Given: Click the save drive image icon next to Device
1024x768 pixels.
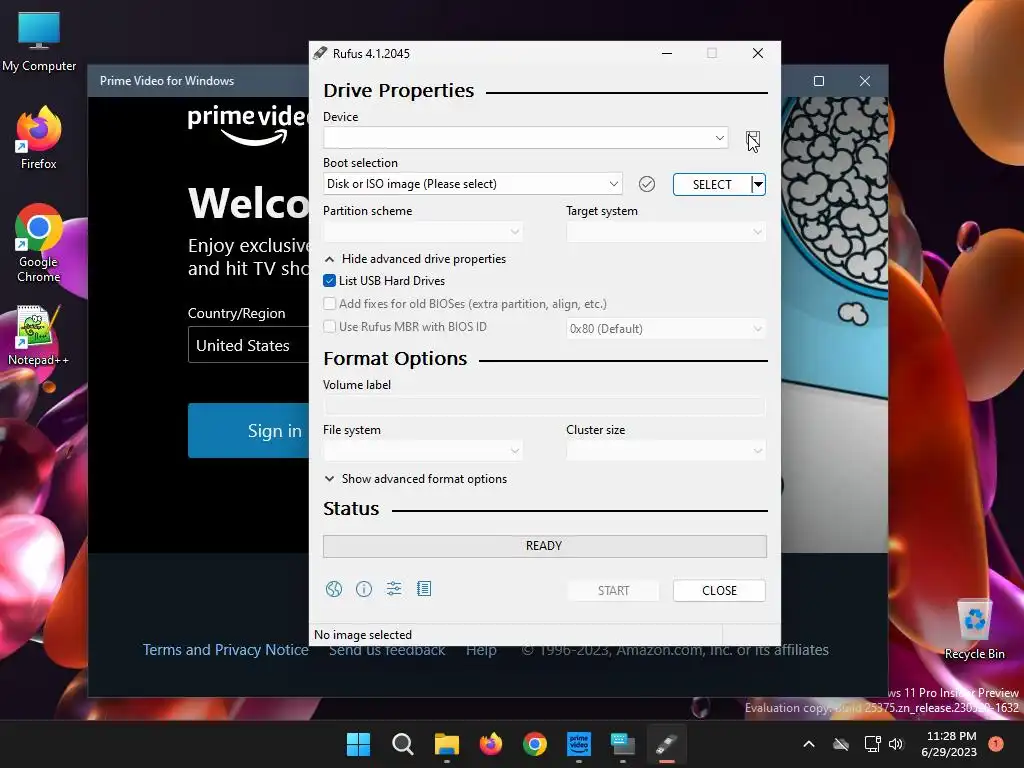Looking at the screenshot, I should 752,138.
